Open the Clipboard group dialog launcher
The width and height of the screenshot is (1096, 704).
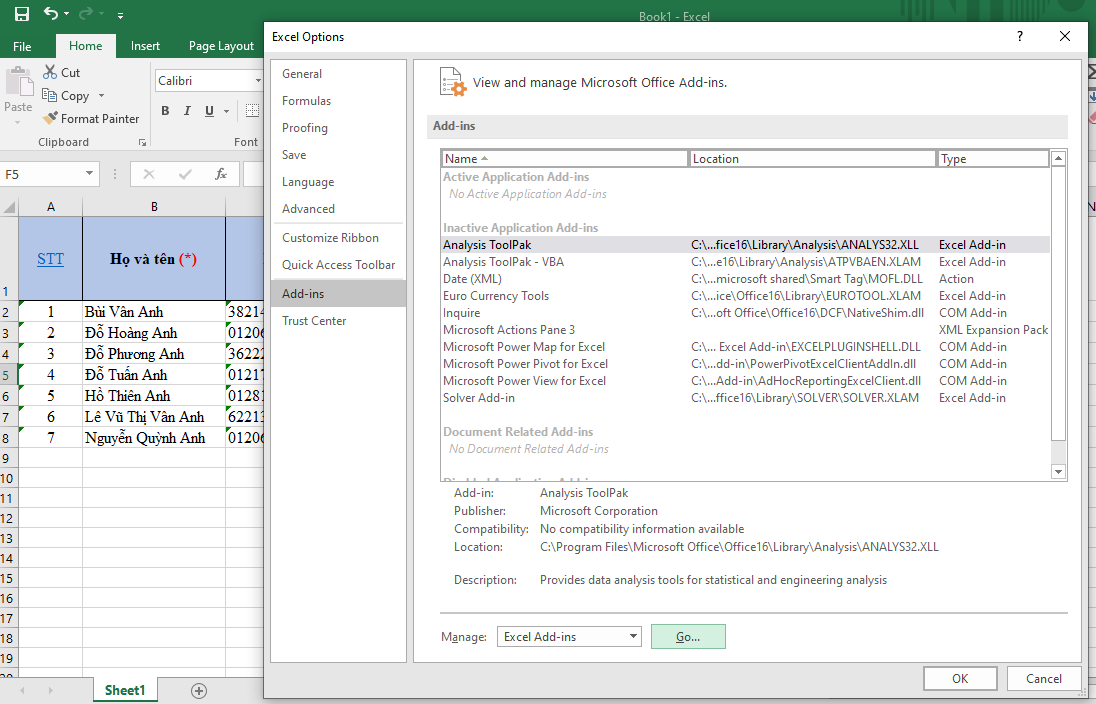coord(143,142)
